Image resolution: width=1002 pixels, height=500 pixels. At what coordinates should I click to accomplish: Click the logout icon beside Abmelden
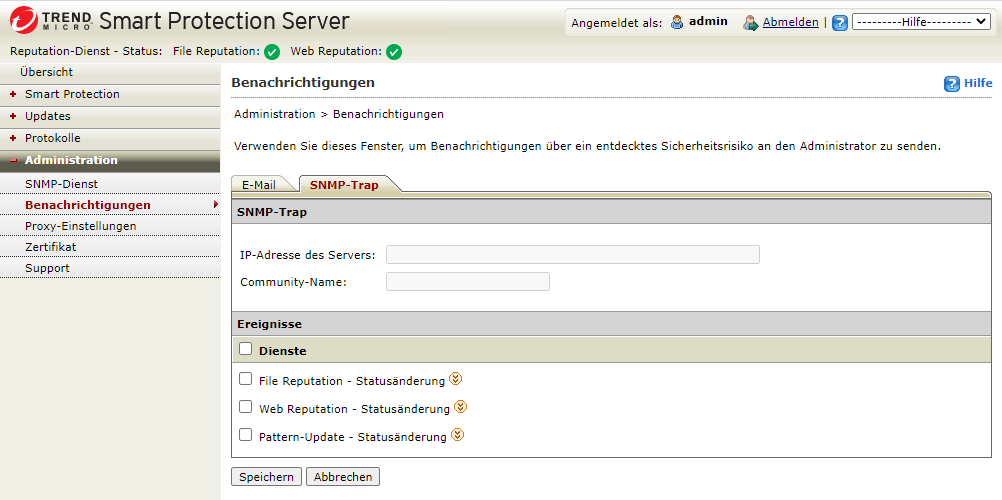(751, 23)
